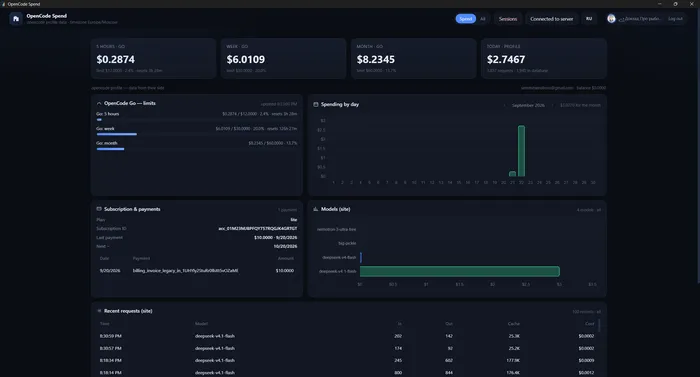Viewport: 700px width, 377px height.
Task: Click the Time column header in Recent requests
Action: pos(104,324)
